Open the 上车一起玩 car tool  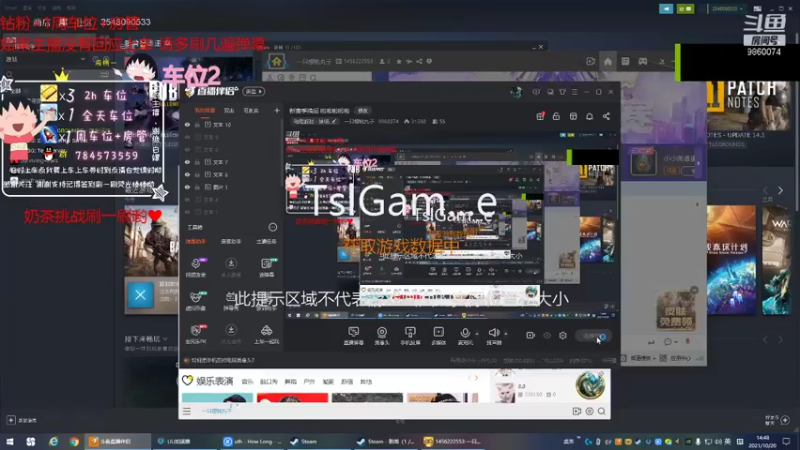266,334
